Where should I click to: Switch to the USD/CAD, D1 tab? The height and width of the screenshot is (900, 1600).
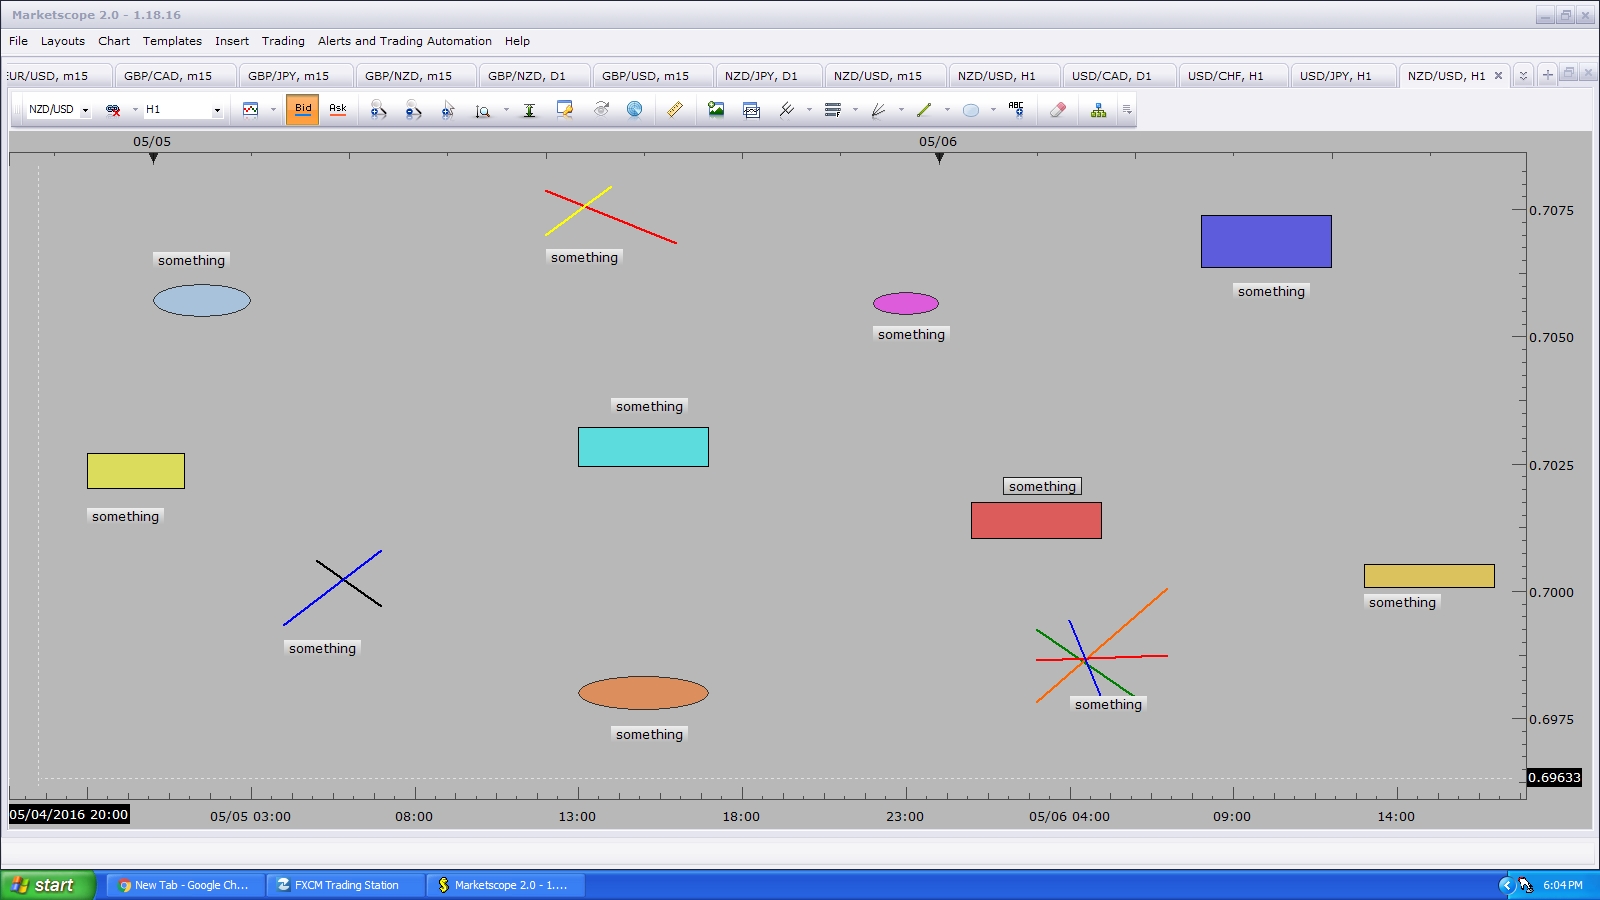point(1111,76)
